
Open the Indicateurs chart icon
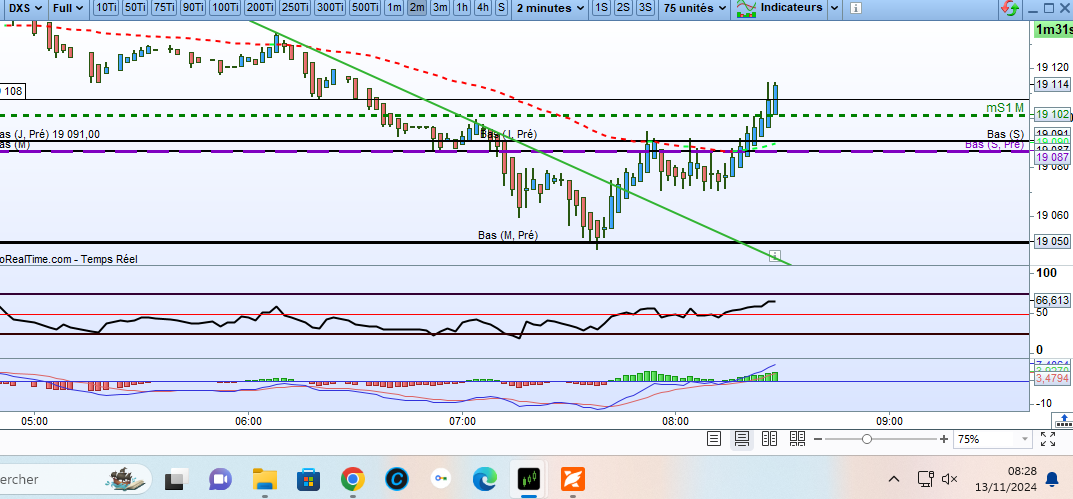click(x=747, y=8)
